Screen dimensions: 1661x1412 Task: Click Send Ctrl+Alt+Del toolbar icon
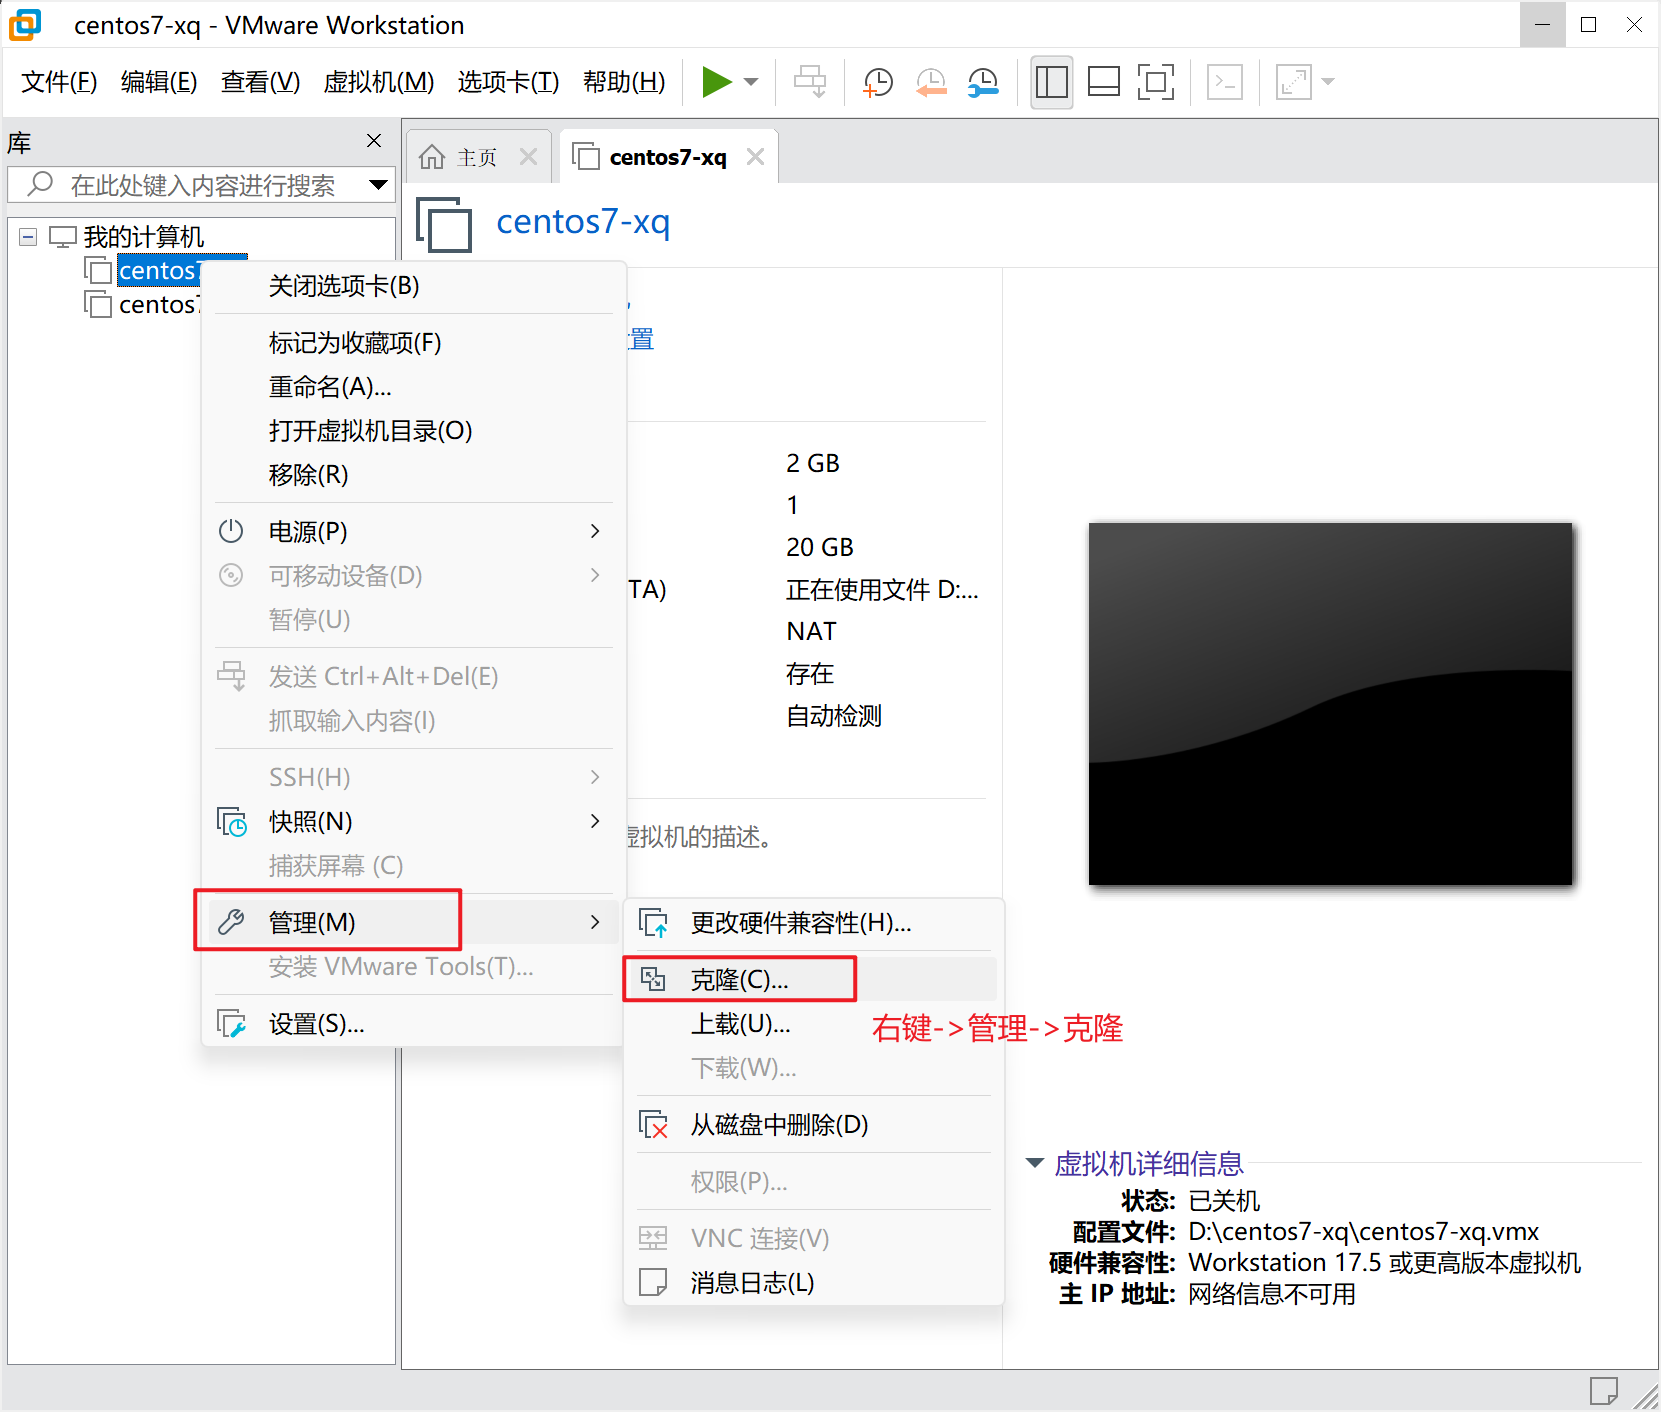(x=810, y=82)
